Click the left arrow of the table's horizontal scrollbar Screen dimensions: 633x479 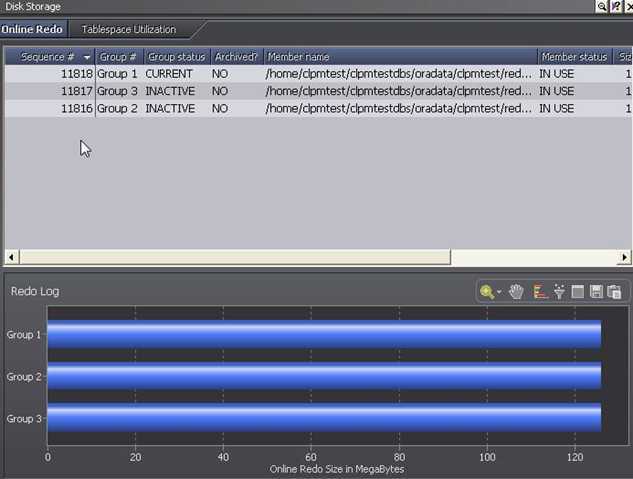pyautogui.click(x=12, y=257)
